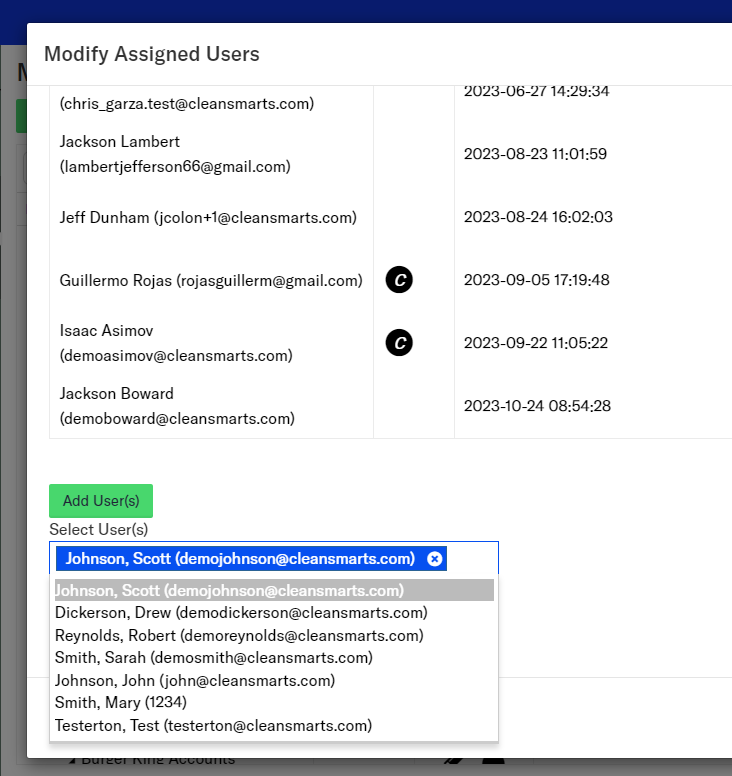Pick Reynolds, Robert from the dropdown options
Image resolution: width=732 pixels, height=776 pixels.
pyautogui.click(x=239, y=636)
